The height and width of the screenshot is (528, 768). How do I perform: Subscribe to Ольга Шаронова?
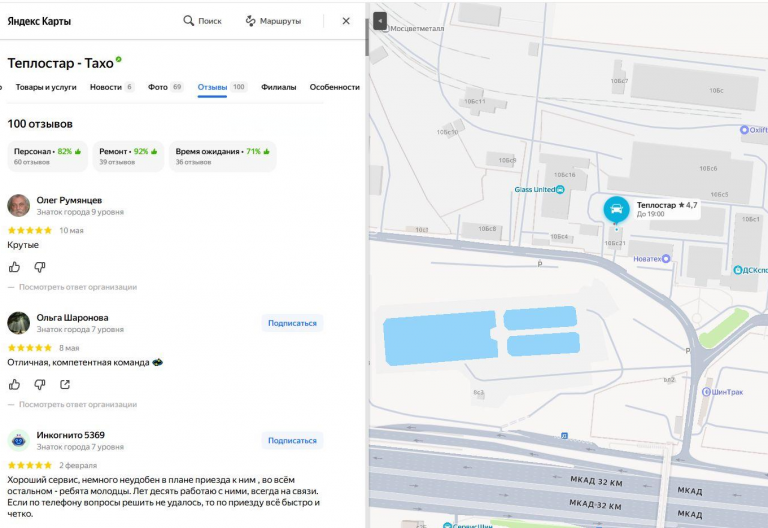coord(292,323)
